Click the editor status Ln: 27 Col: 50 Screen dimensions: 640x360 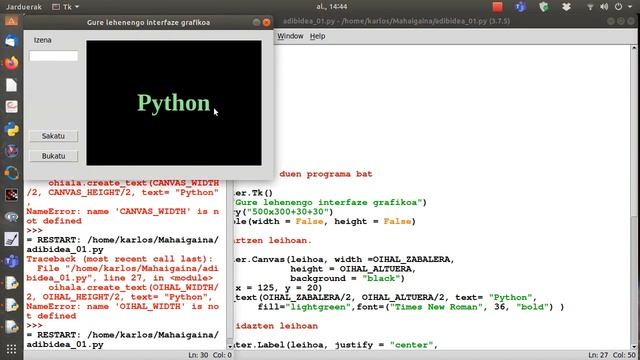pos(611,355)
